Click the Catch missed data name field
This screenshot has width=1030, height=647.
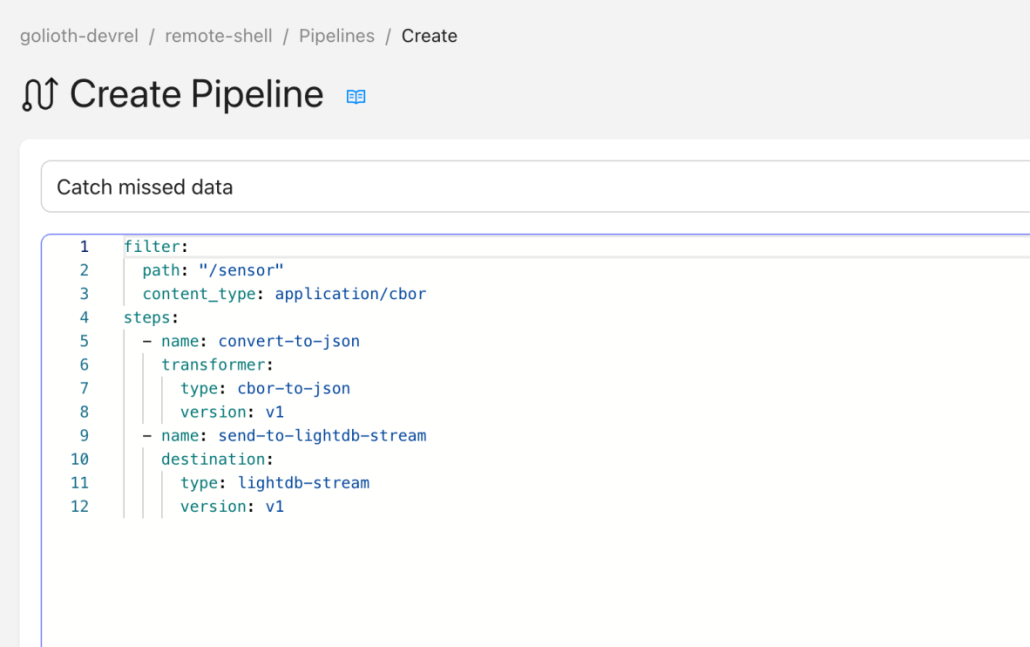535,187
